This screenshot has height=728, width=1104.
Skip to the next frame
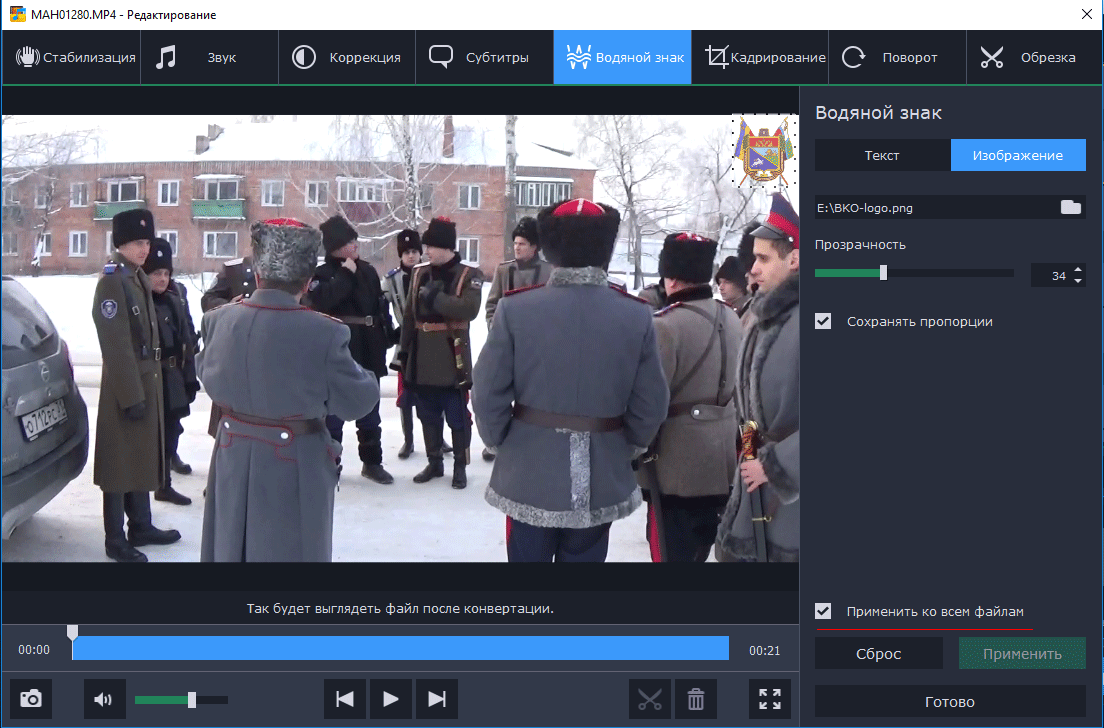pyautogui.click(x=437, y=699)
